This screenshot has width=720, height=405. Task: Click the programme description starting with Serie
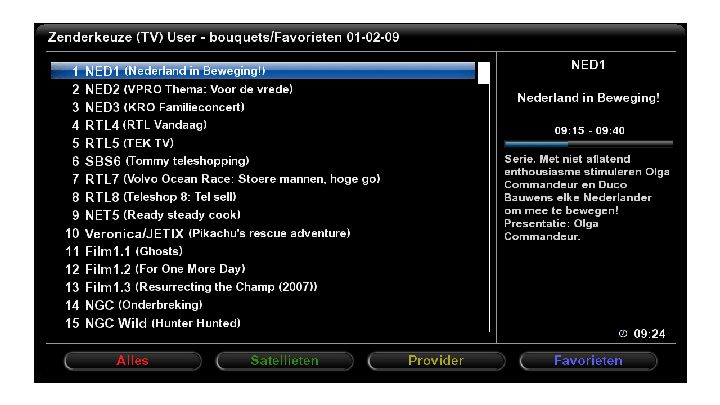point(587,197)
